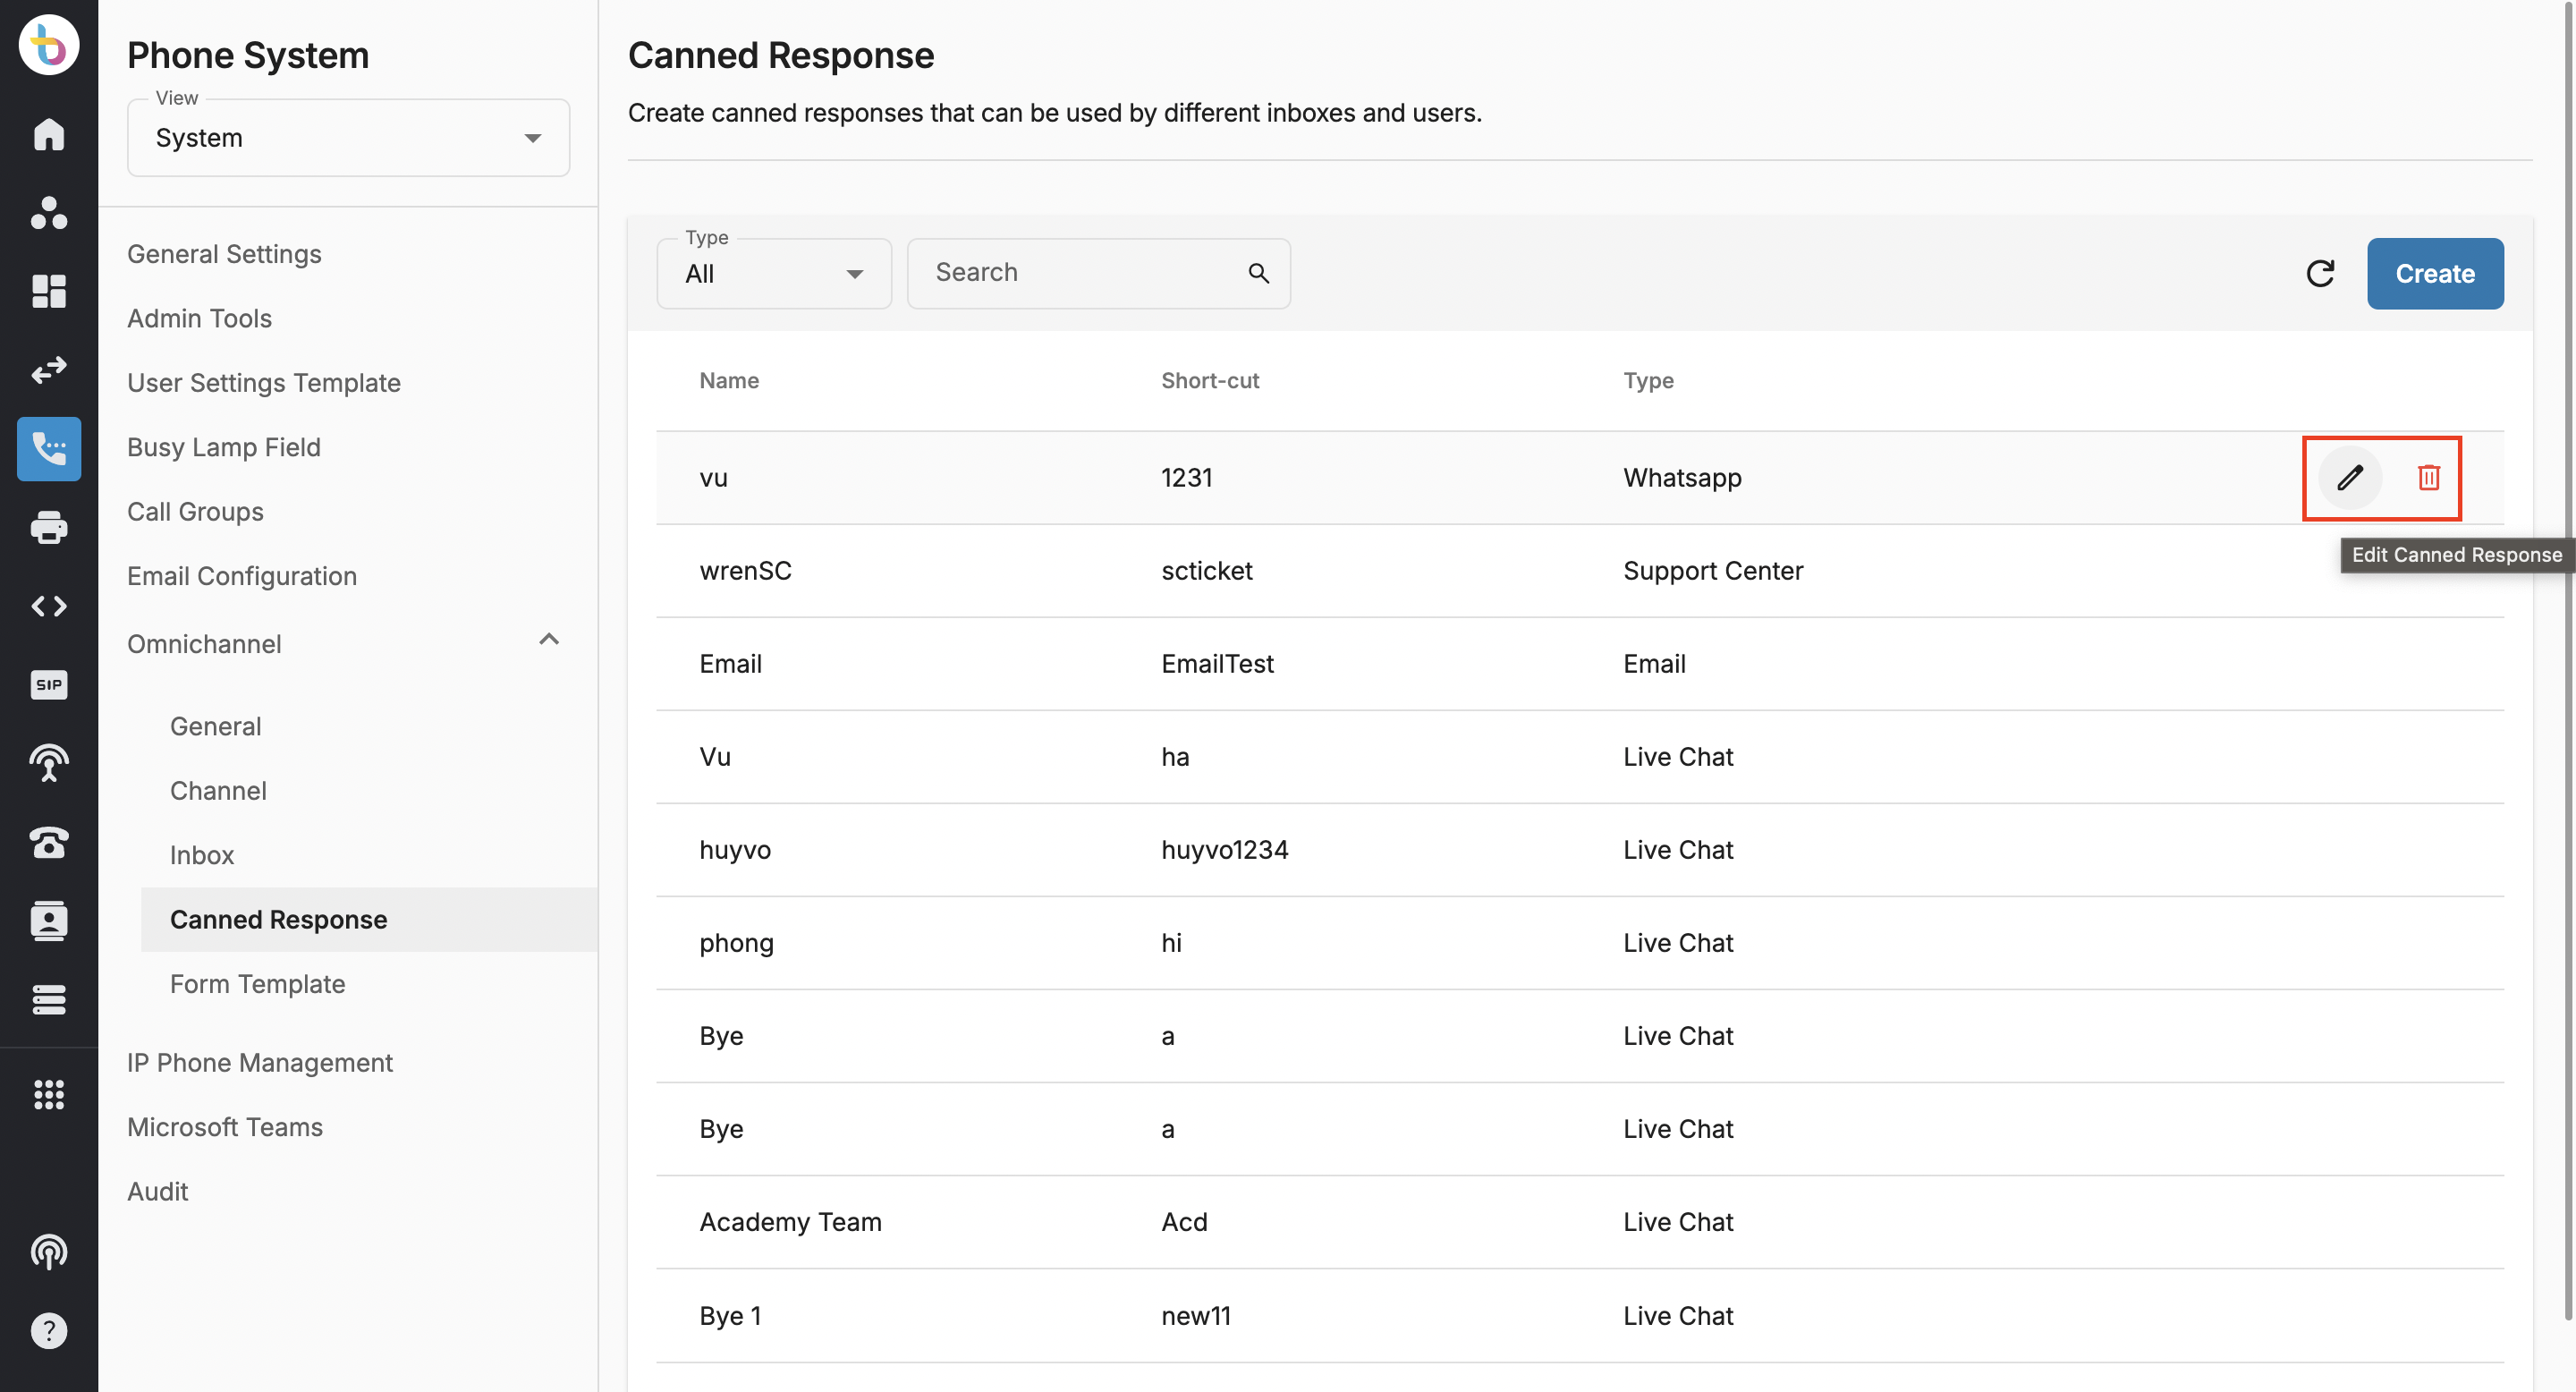Image resolution: width=2576 pixels, height=1392 pixels.
Task: Delete the vu canned response trash icon
Action: click(2428, 478)
